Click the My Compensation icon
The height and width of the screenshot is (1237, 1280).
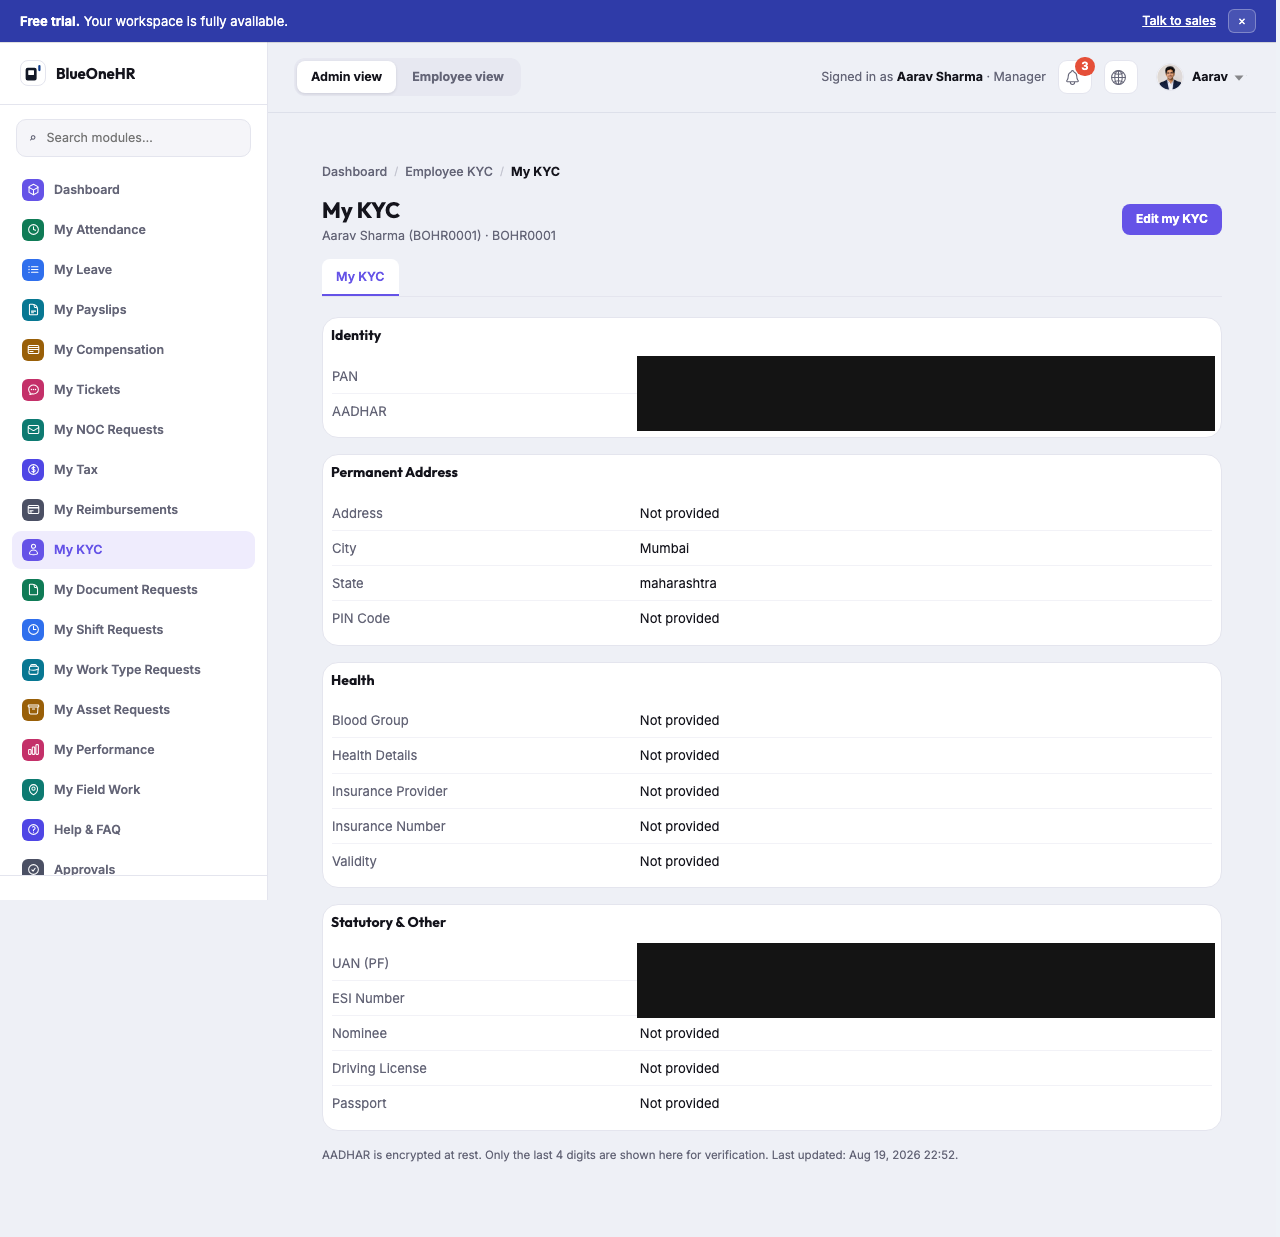click(x=33, y=349)
